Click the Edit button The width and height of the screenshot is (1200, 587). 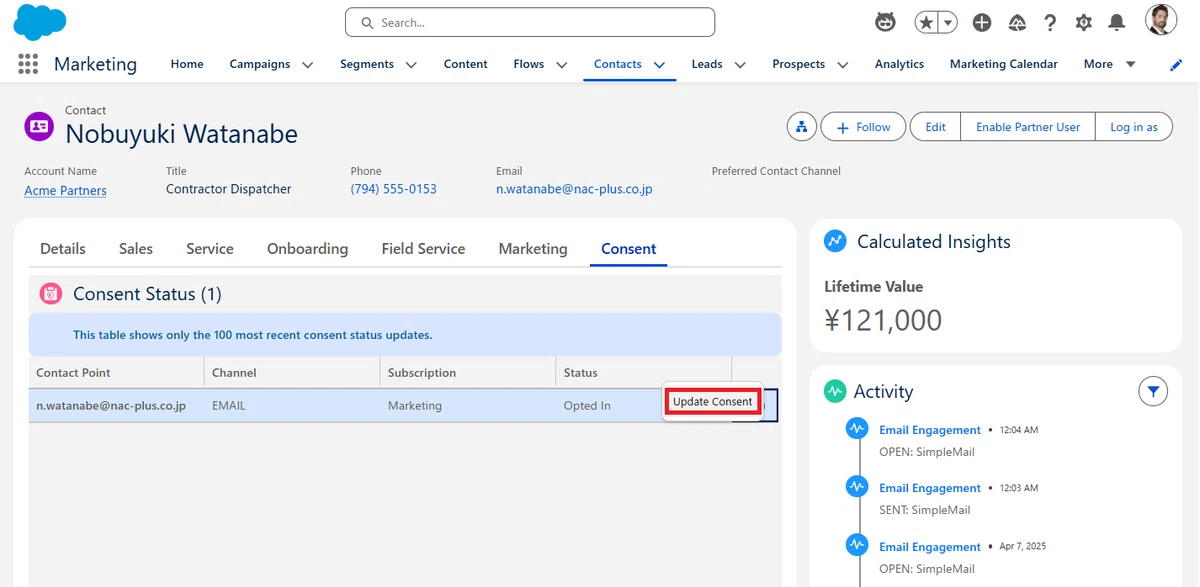click(935, 127)
